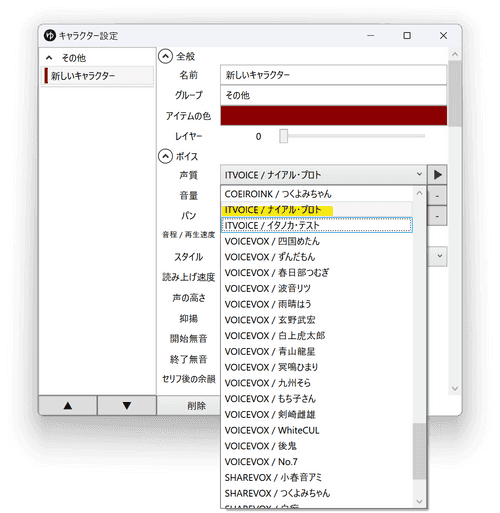This screenshot has height=513, width=500.
Task: Choose VOICEVOX / 四国めたん voice
Action: 317,241
